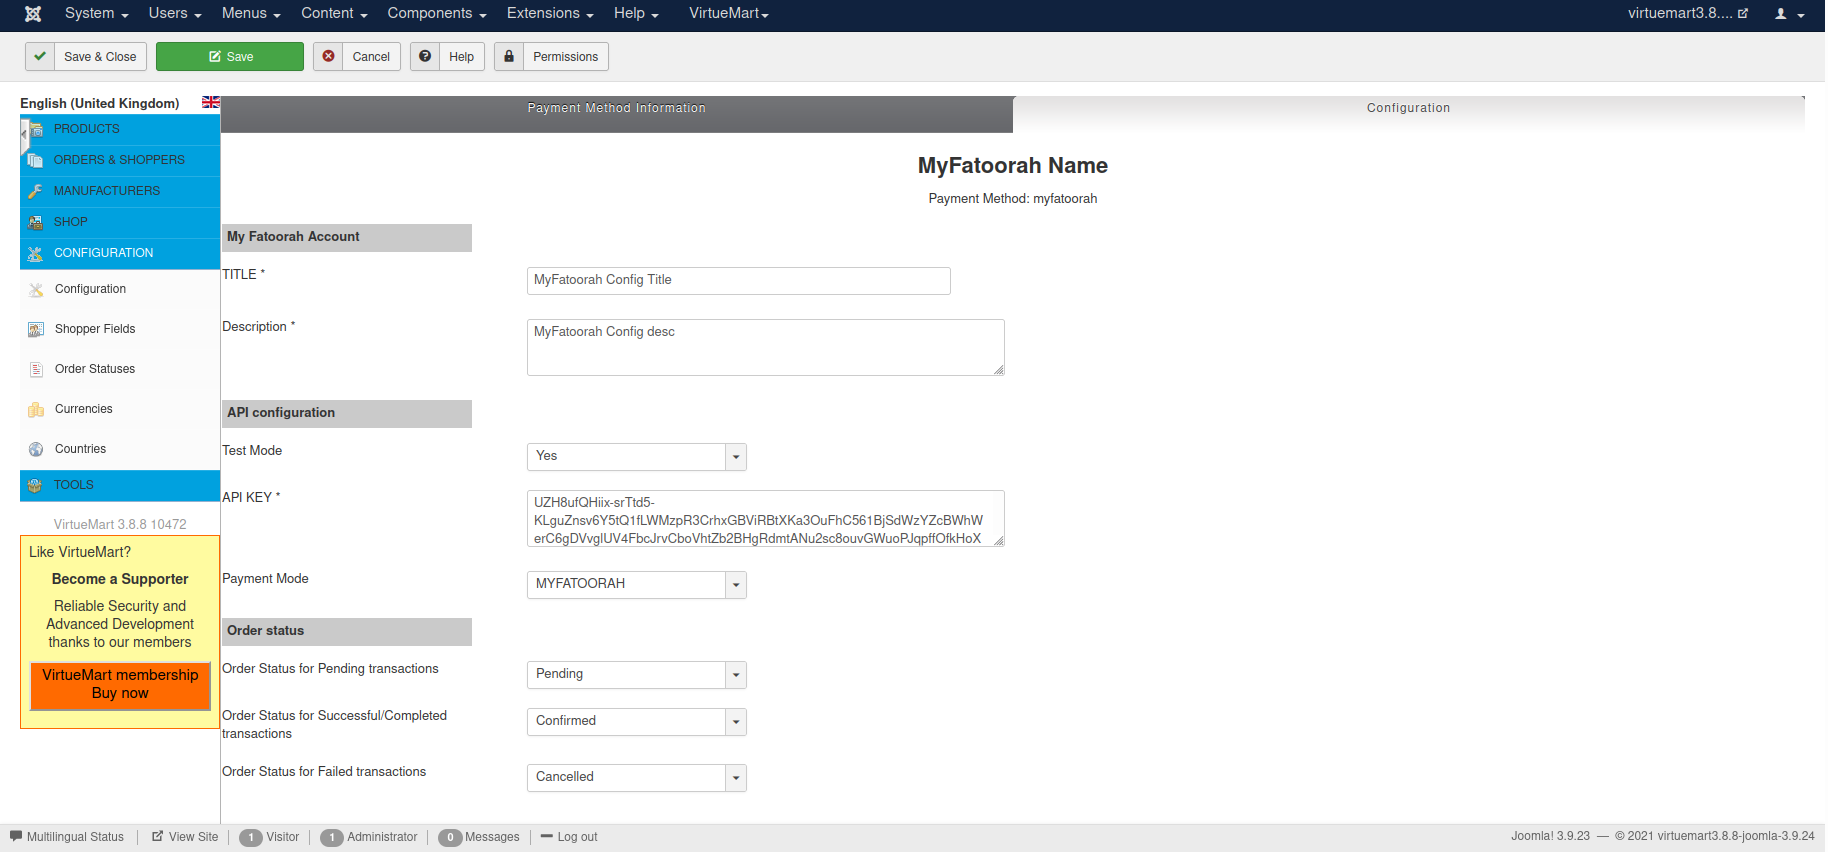Open the Content menu
The image size is (1828, 852).
[x=334, y=14]
